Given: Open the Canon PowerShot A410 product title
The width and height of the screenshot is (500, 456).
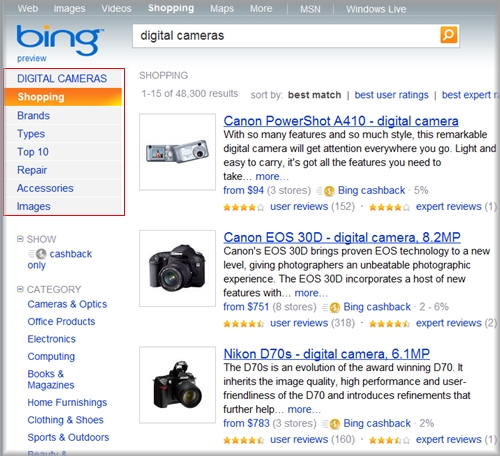Looking at the screenshot, I should pyautogui.click(x=341, y=121).
